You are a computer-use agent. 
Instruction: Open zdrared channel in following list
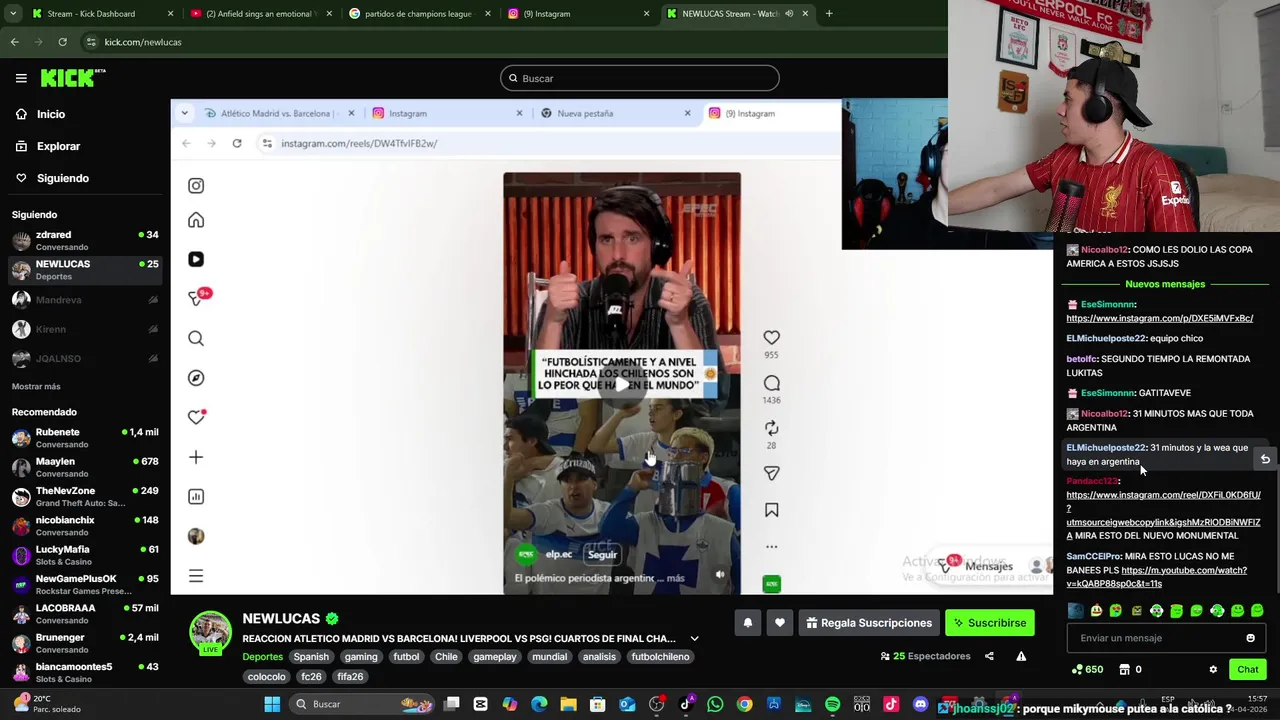85,240
